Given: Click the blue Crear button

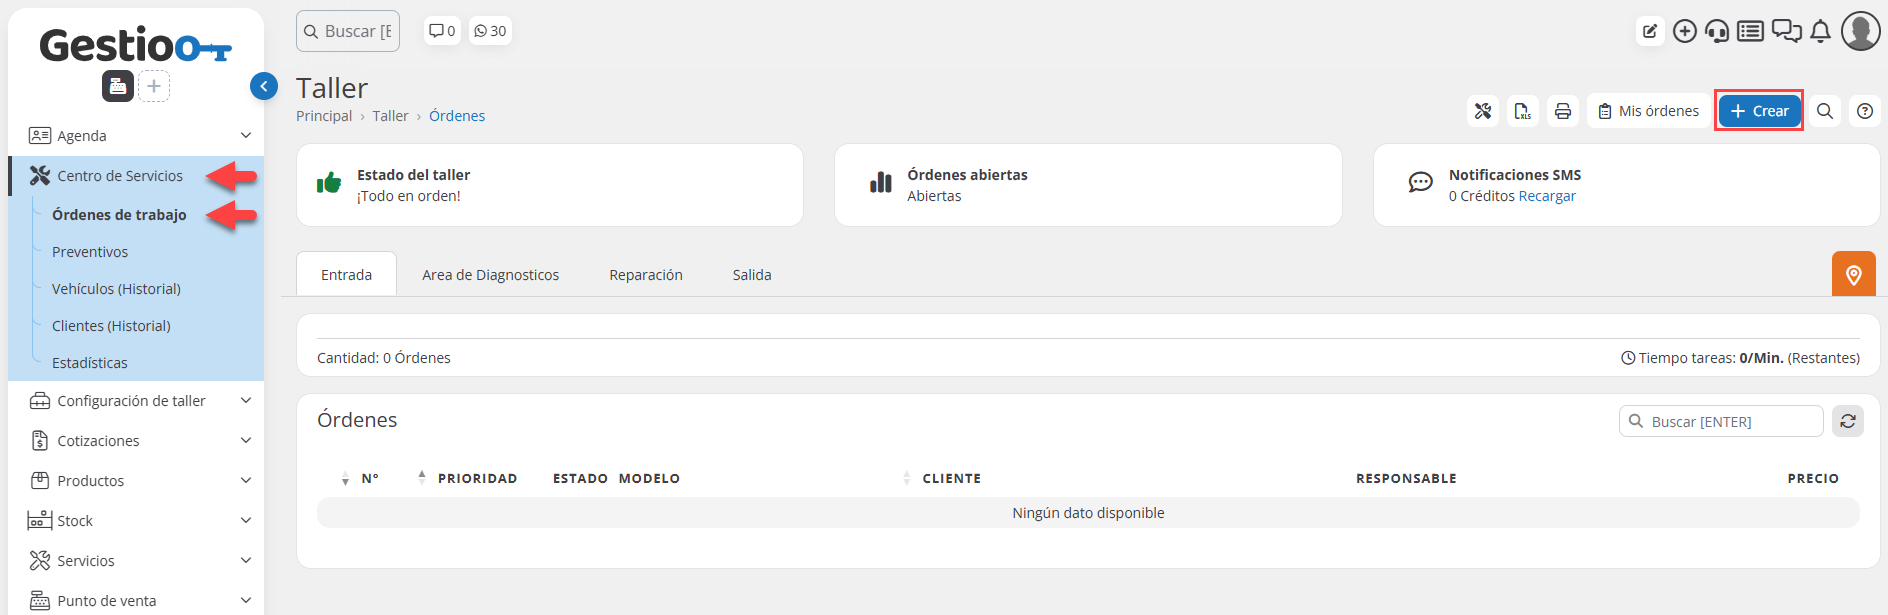Looking at the screenshot, I should pos(1759,111).
